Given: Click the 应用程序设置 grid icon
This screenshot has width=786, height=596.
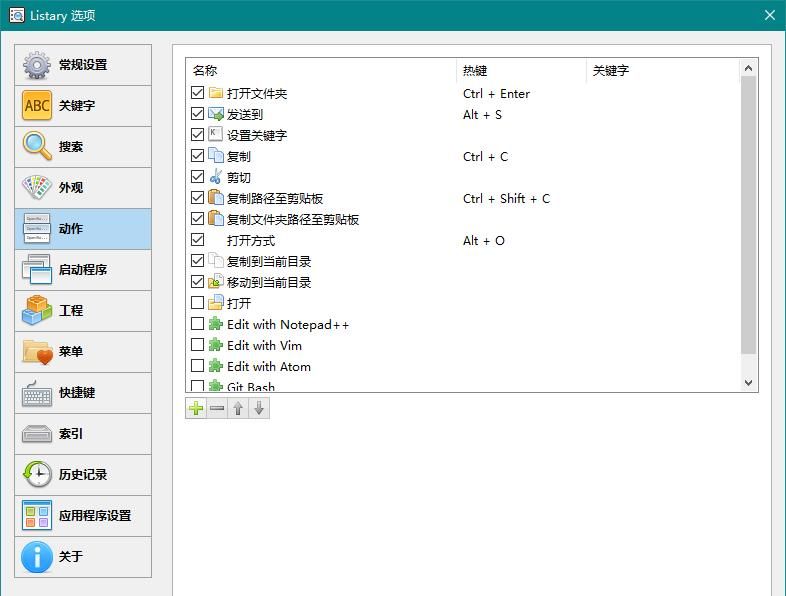Looking at the screenshot, I should (37, 515).
